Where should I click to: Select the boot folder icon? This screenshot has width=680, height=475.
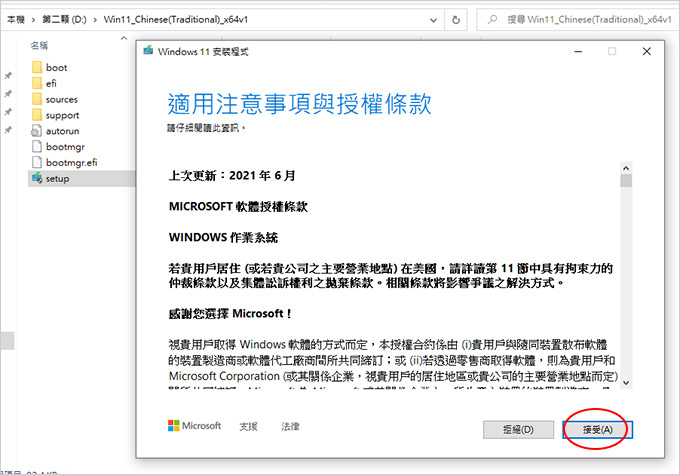pos(37,67)
